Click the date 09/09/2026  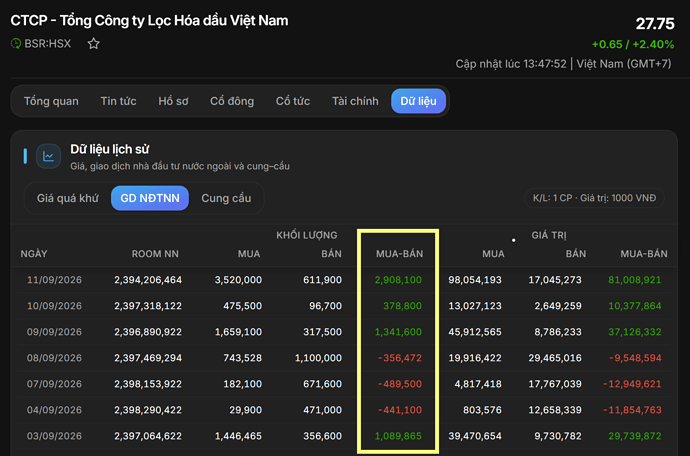tap(54, 332)
